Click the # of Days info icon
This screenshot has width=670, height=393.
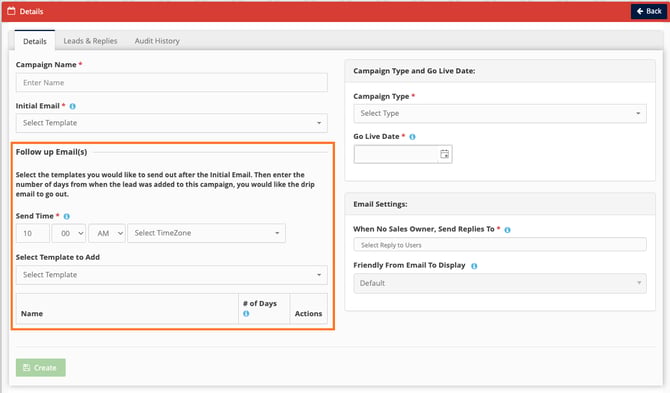(246, 314)
